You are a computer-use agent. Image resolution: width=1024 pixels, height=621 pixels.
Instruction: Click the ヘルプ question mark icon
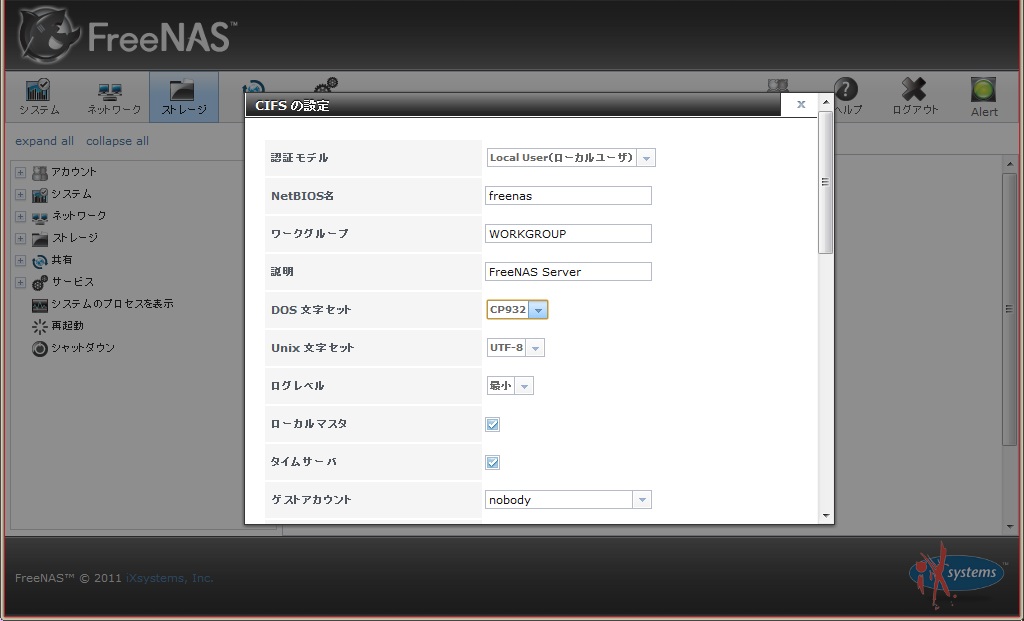[846, 89]
